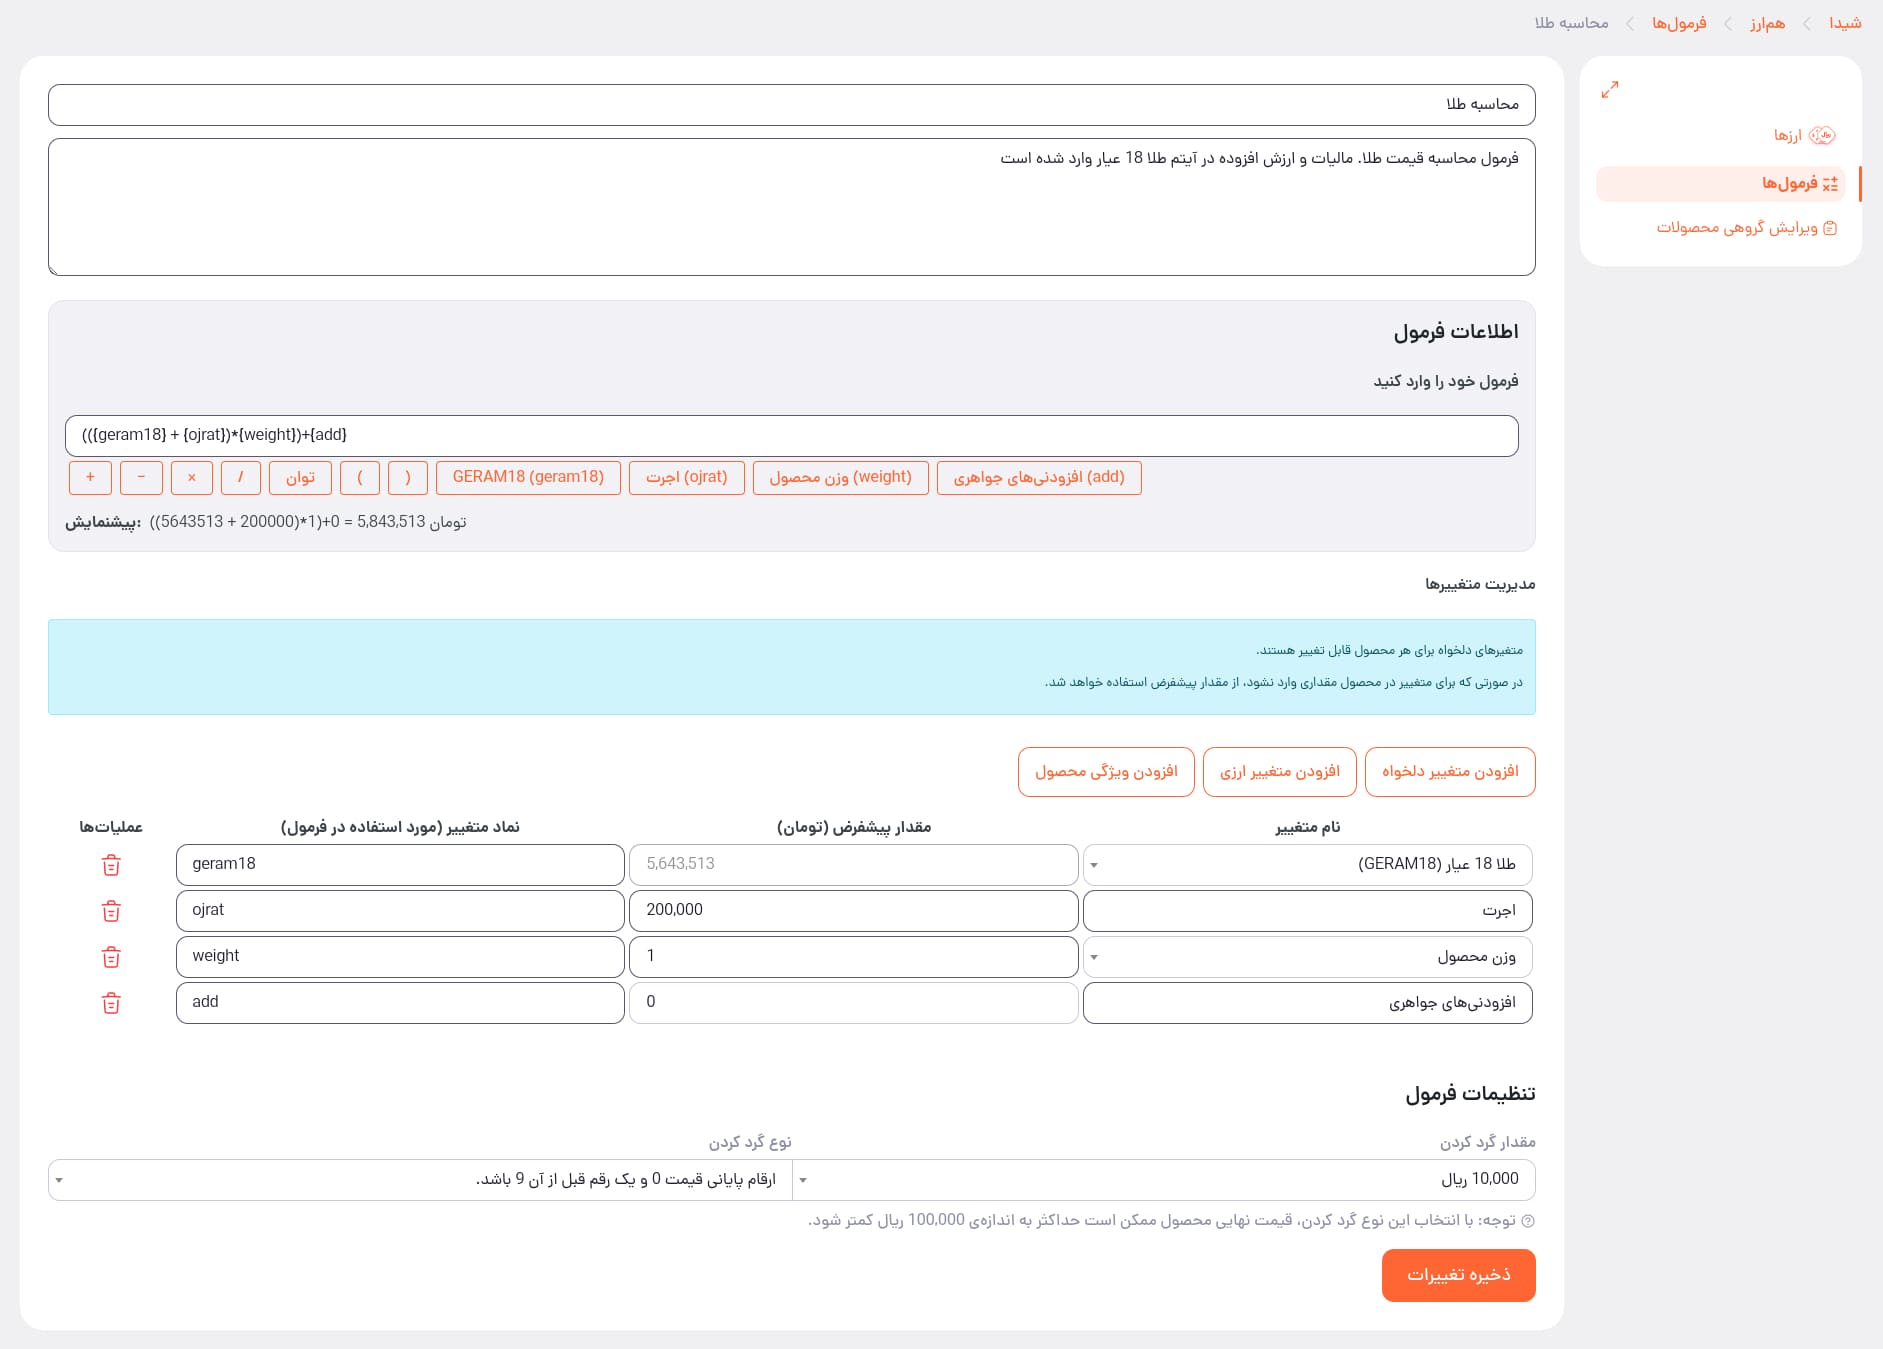This screenshot has width=1883, height=1349.
Task: Insert افزودنی‌های جواهری (add) variable
Action: 1039,478
